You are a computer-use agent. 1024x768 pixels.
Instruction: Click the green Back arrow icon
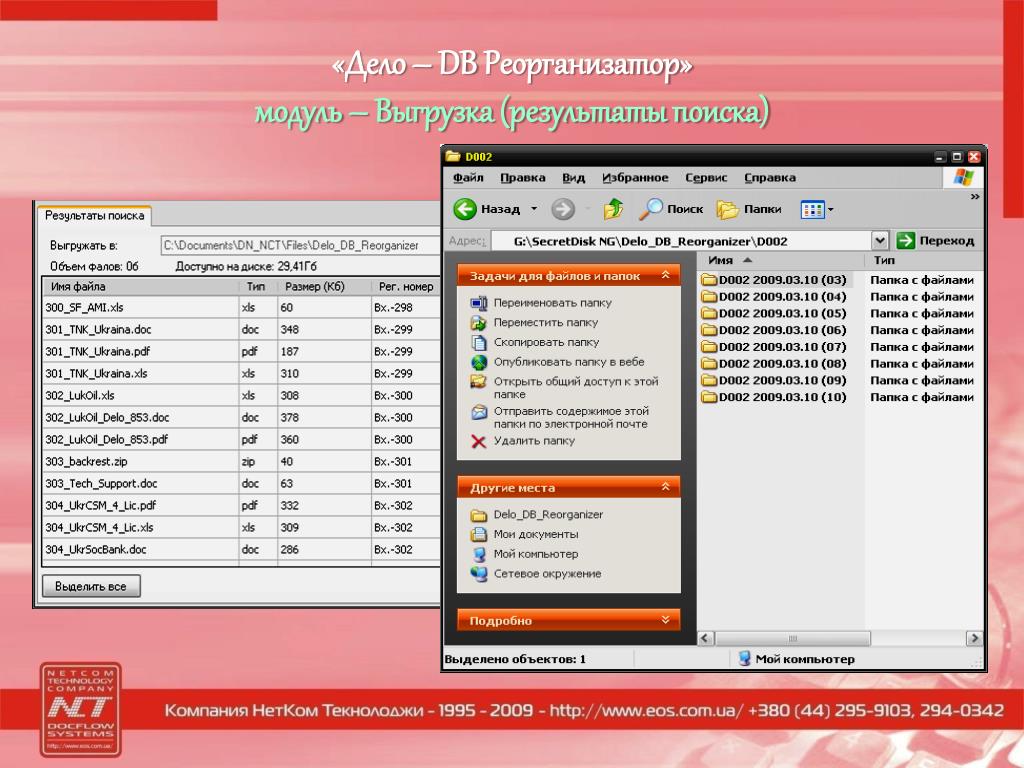coord(465,209)
